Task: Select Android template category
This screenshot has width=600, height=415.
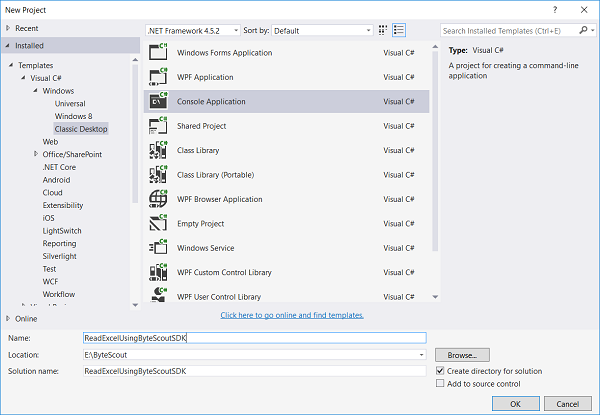Action: (x=56, y=179)
